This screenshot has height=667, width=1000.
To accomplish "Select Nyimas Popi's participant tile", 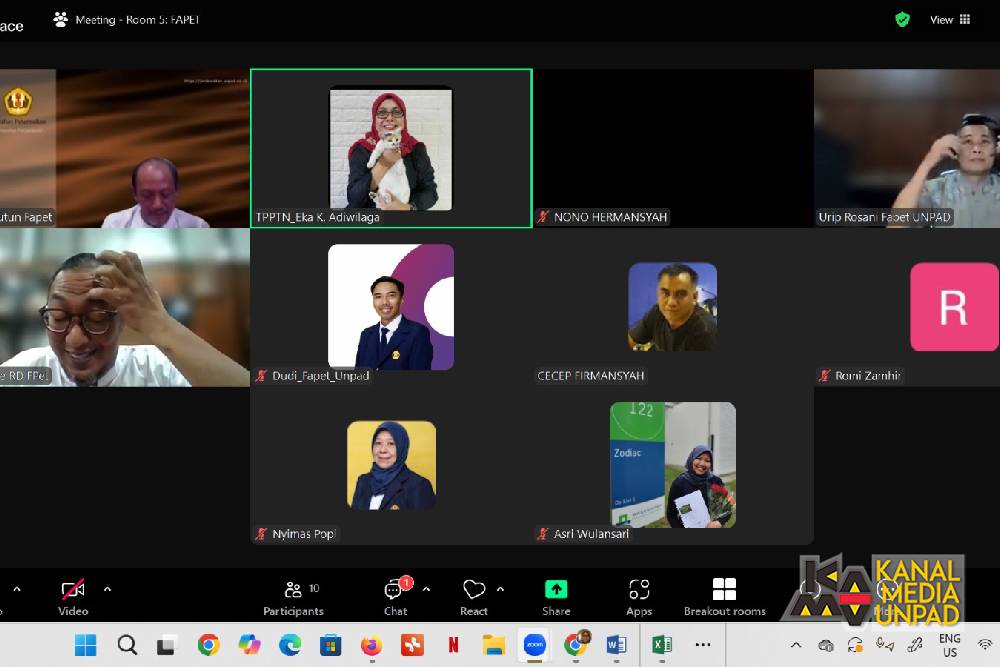I will pos(391,465).
